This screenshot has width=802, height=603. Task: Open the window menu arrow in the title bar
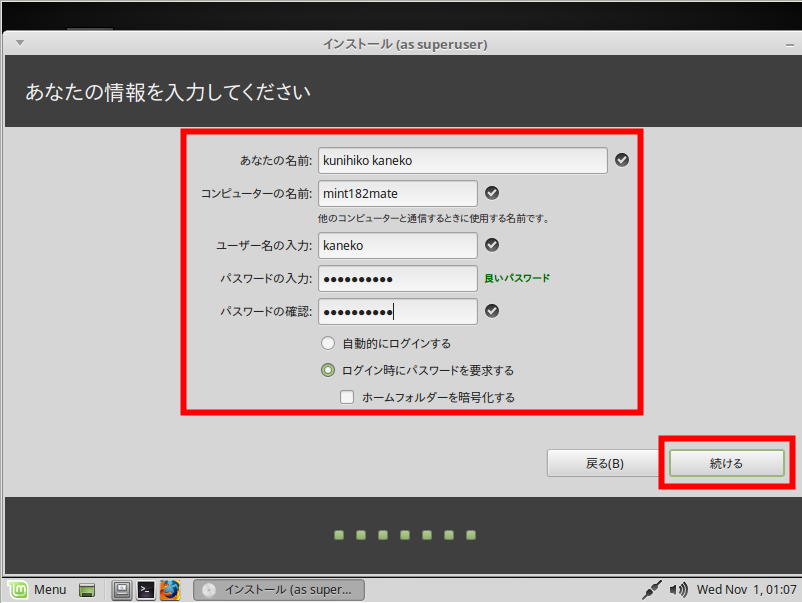[20, 43]
